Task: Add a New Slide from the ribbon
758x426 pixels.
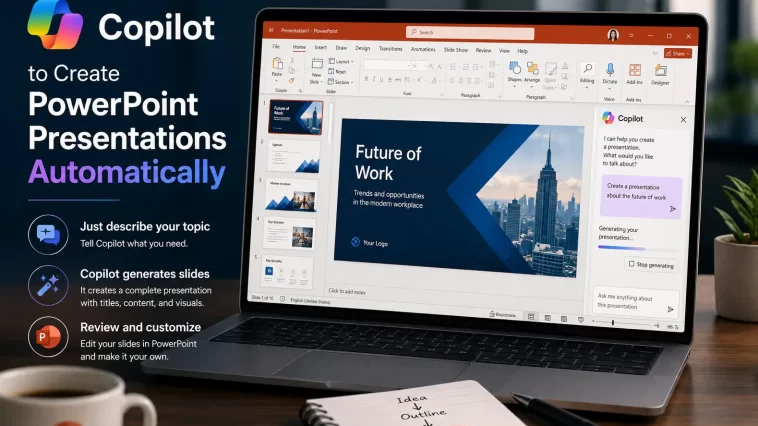Action: tap(317, 71)
